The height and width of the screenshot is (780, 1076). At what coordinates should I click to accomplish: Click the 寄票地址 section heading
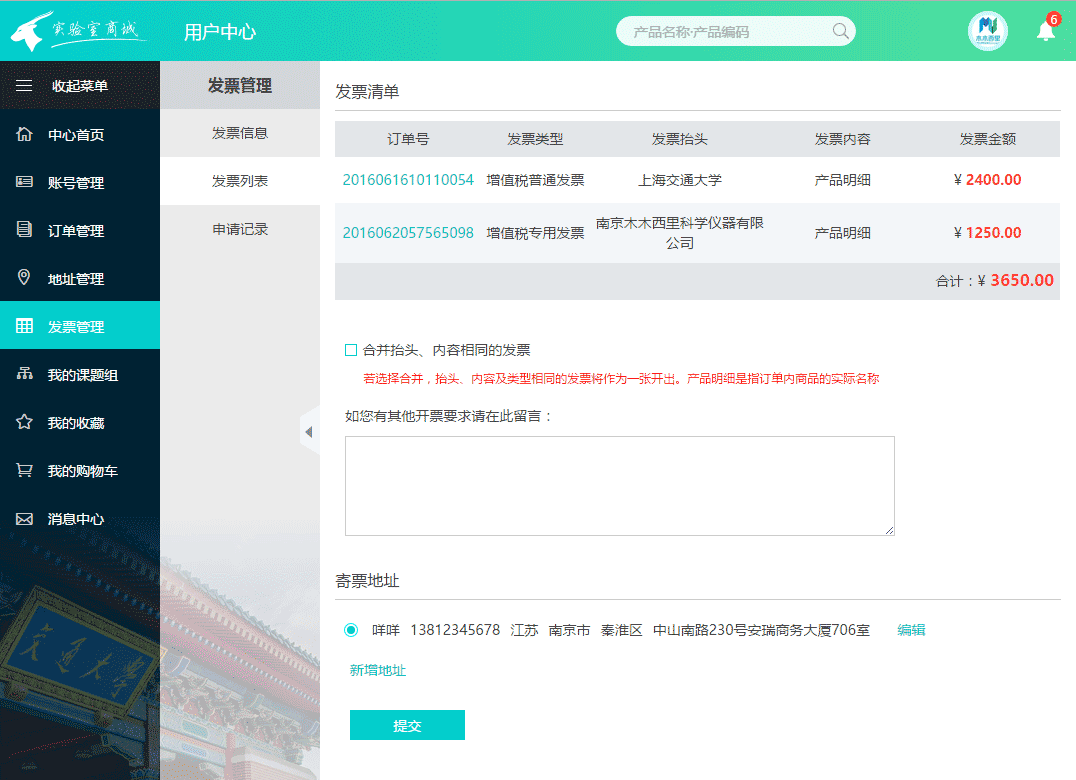click(x=367, y=581)
